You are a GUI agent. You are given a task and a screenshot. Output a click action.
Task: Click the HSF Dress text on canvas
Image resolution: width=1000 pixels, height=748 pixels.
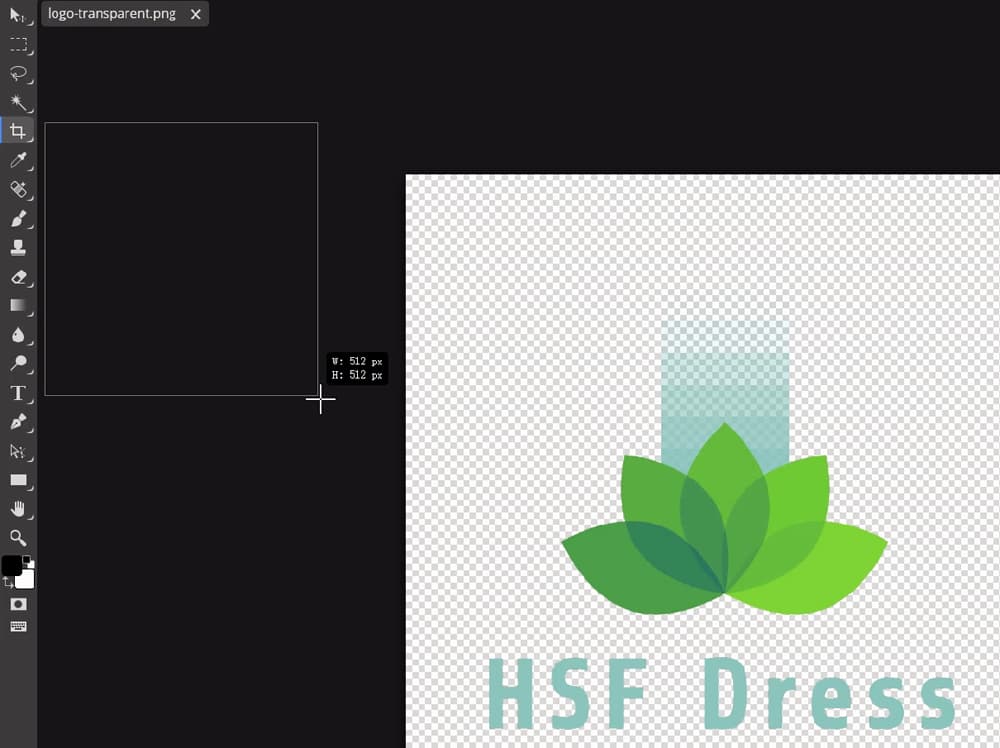click(721, 694)
